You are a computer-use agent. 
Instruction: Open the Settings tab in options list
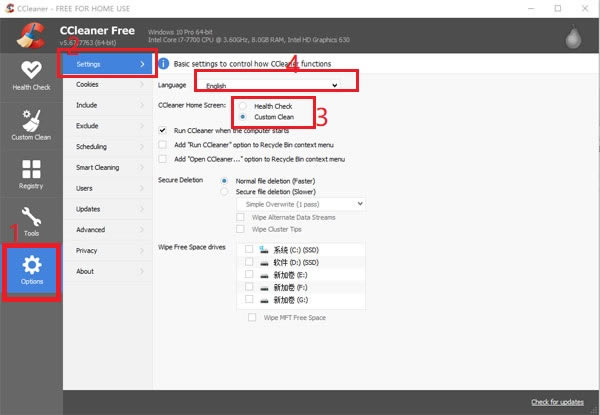112,64
